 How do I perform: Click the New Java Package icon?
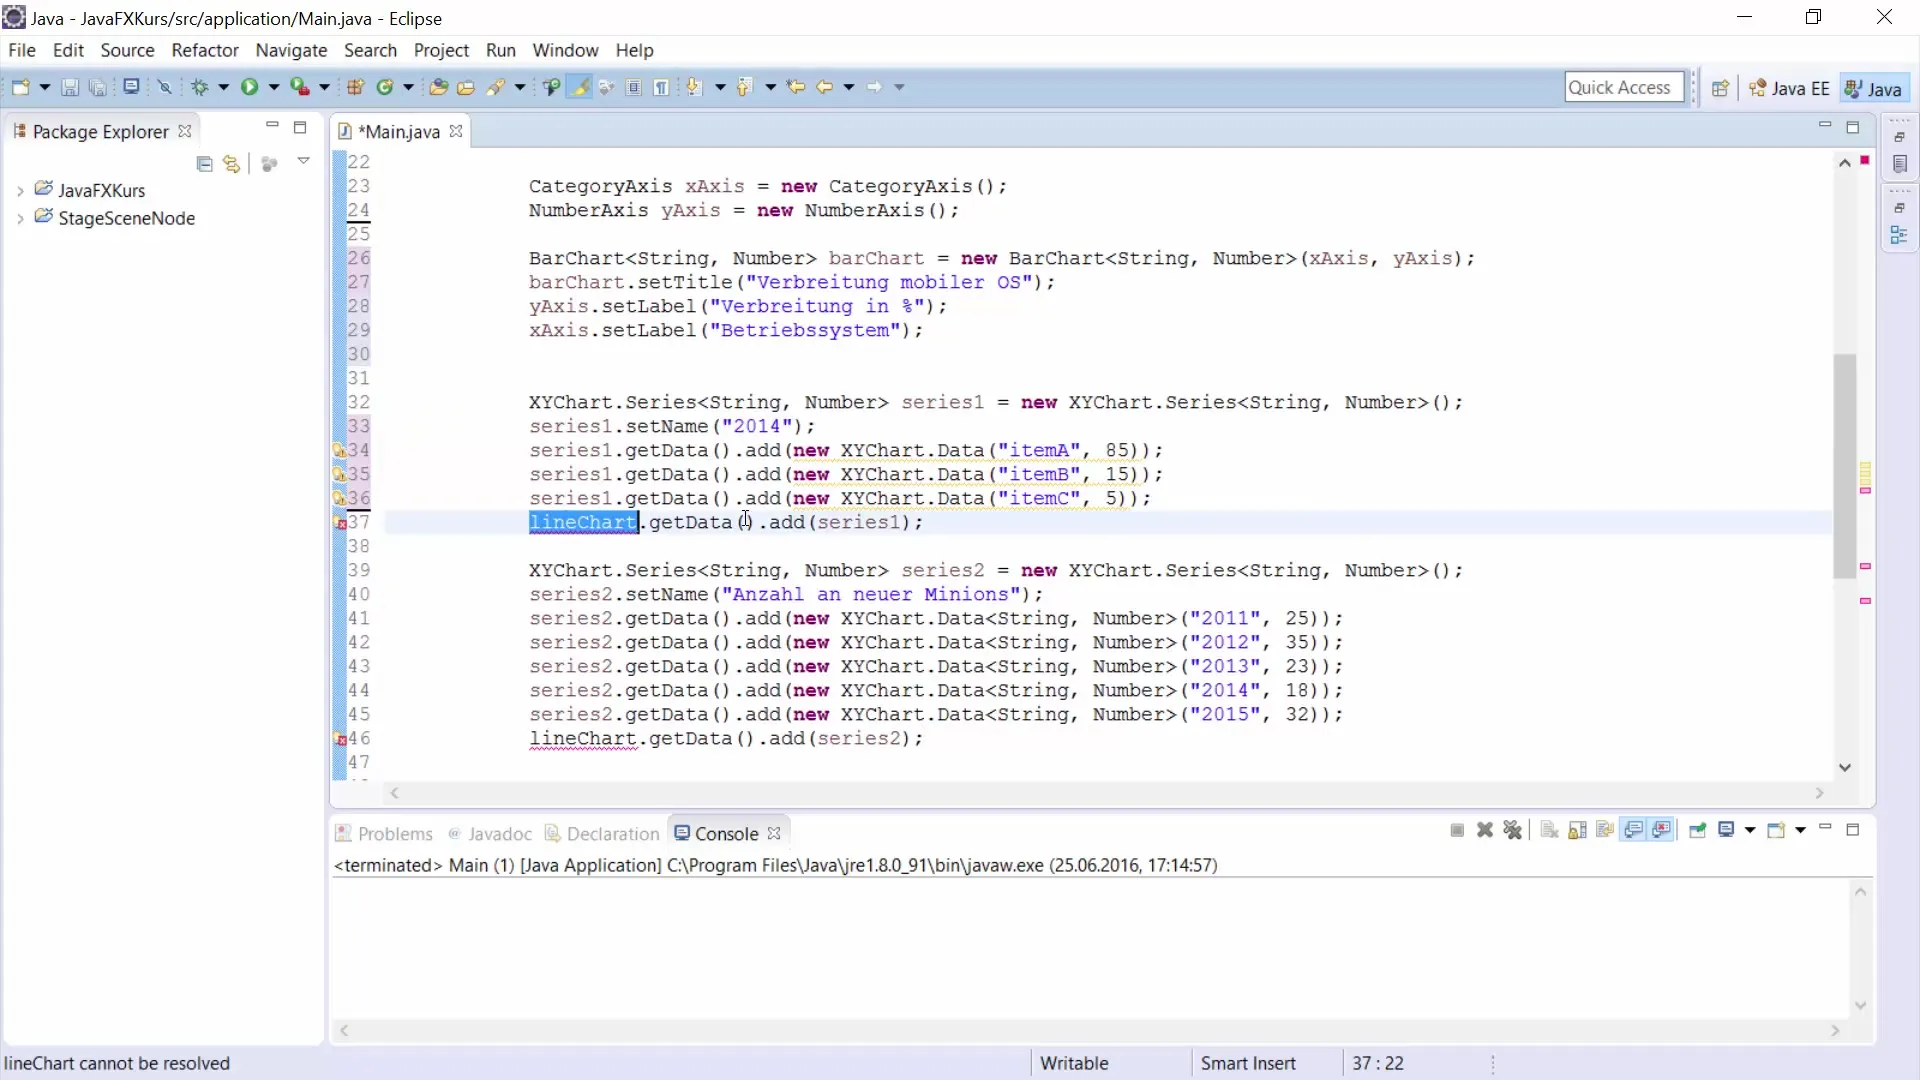pyautogui.click(x=355, y=87)
